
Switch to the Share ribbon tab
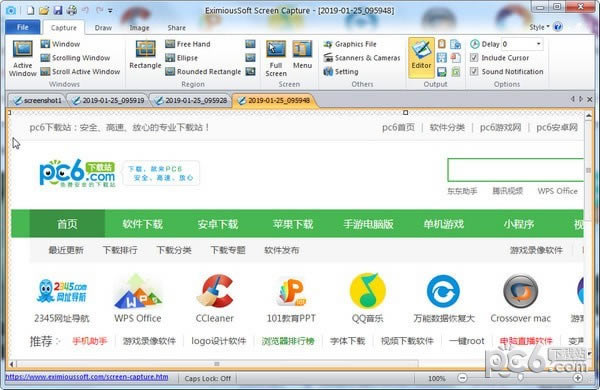tap(176, 28)
